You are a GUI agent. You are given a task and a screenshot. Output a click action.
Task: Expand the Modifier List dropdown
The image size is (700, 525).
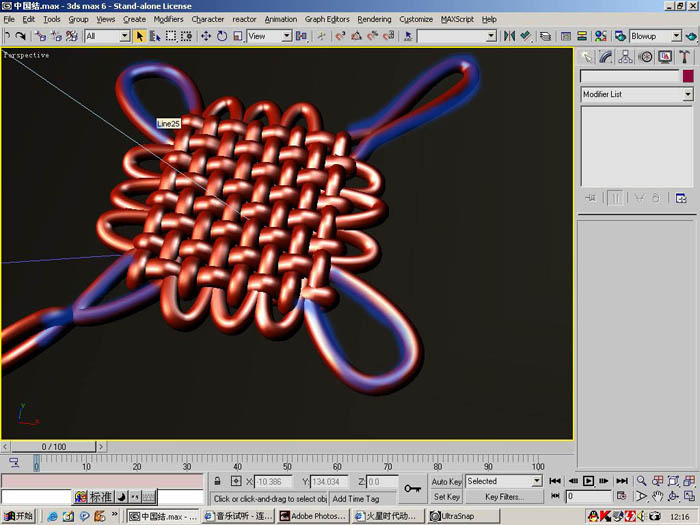tap(637, 94)
